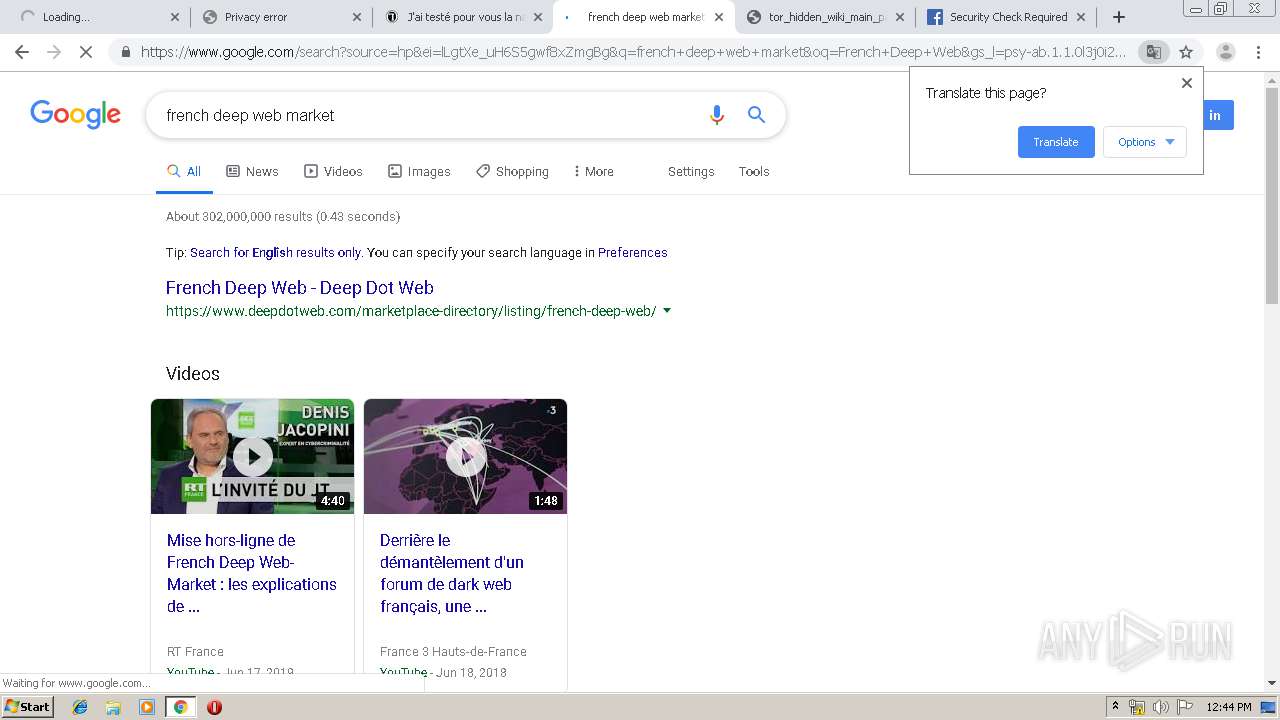Close the Translate this page popup

coord(1187,83)
